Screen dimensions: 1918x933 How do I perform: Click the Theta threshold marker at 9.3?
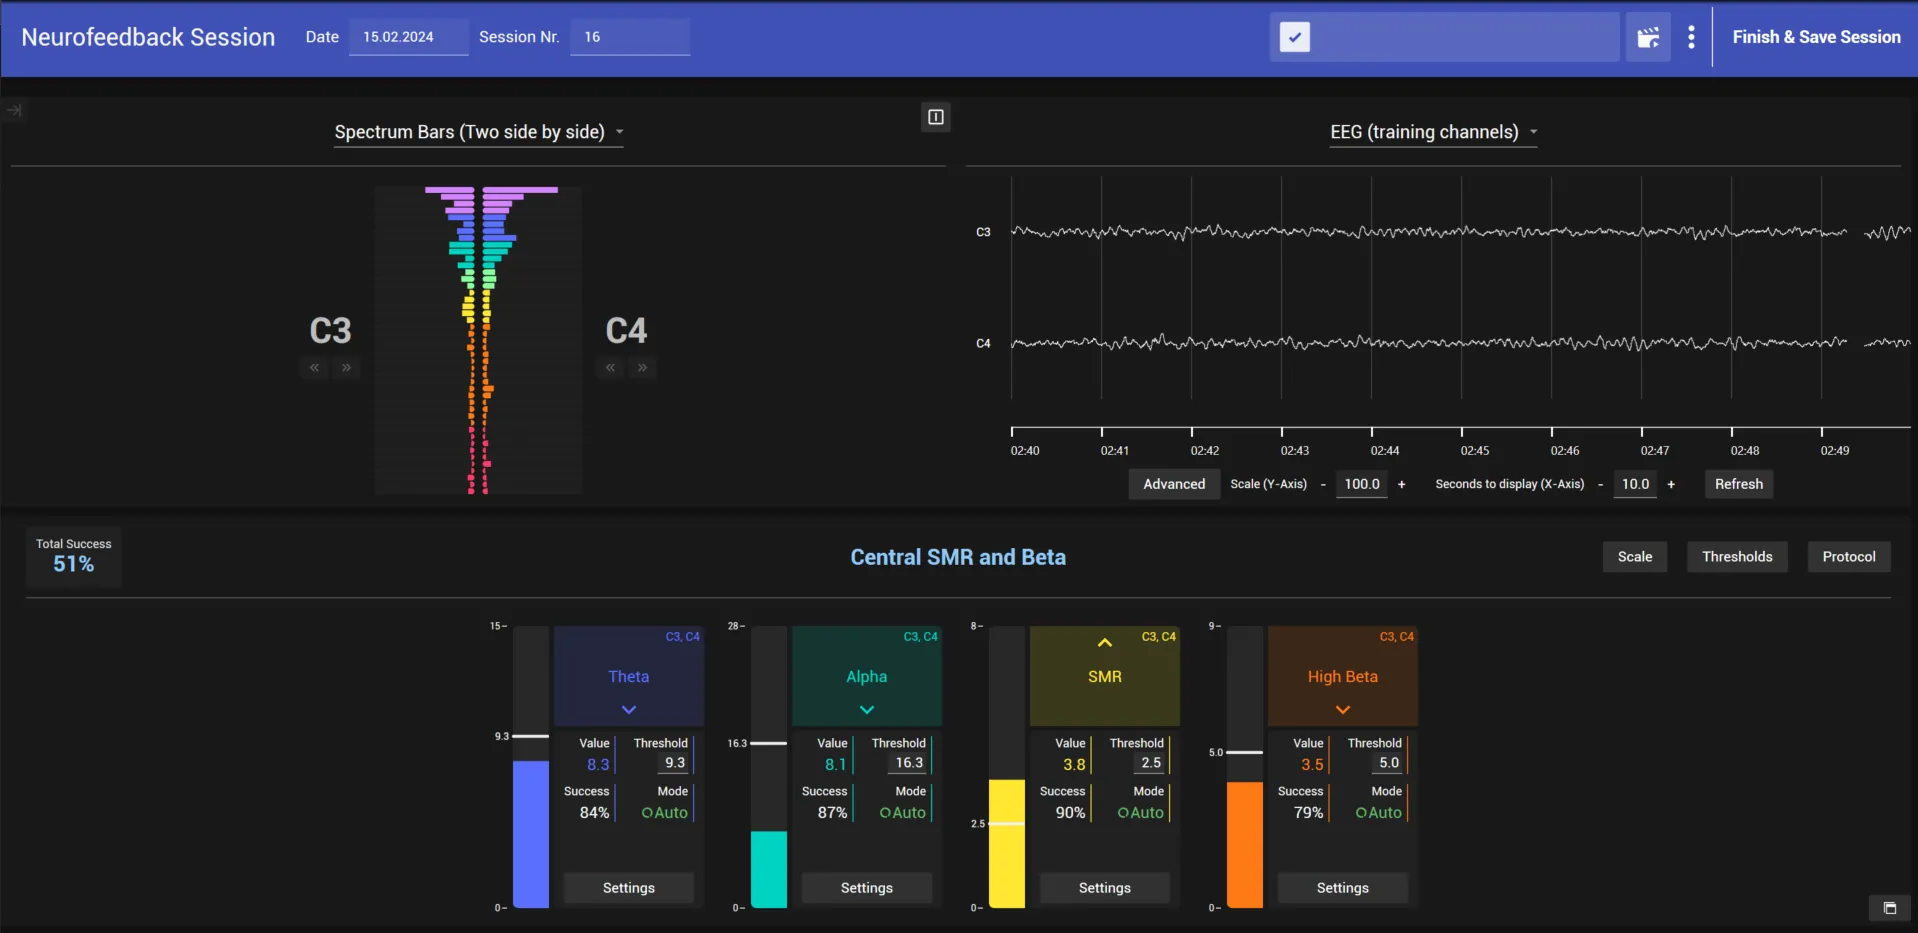coord(530,736)
